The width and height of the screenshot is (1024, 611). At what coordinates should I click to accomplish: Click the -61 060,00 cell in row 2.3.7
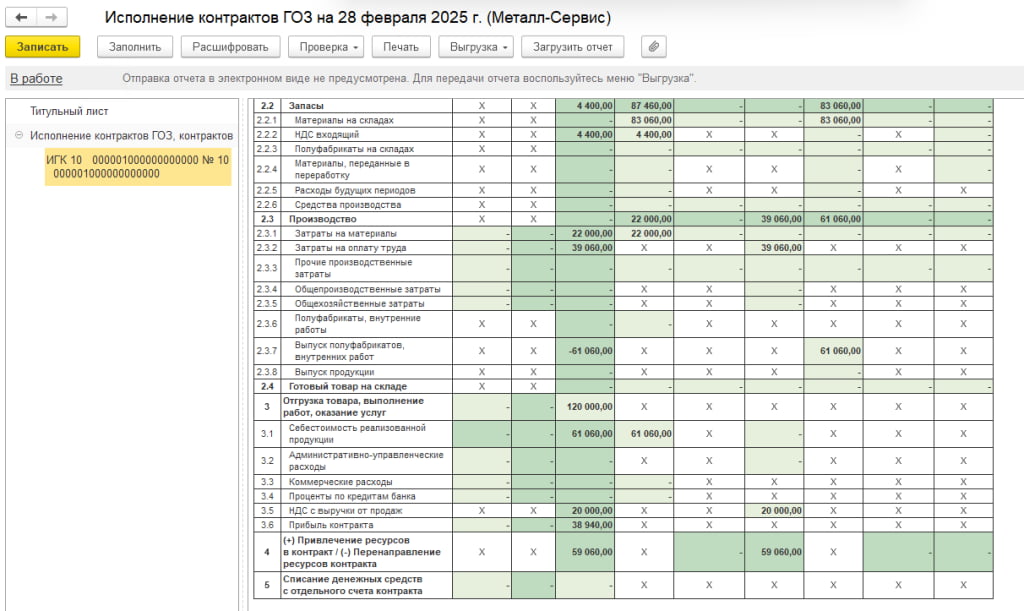click(585, 351)
